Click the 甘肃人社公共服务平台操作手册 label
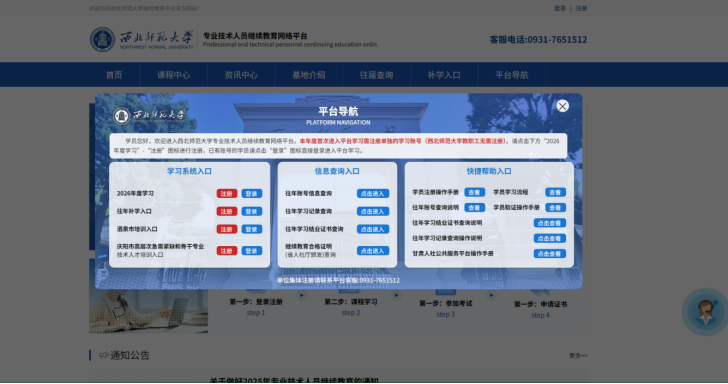This screenshot has height=384, width=728. pos(453,254)
